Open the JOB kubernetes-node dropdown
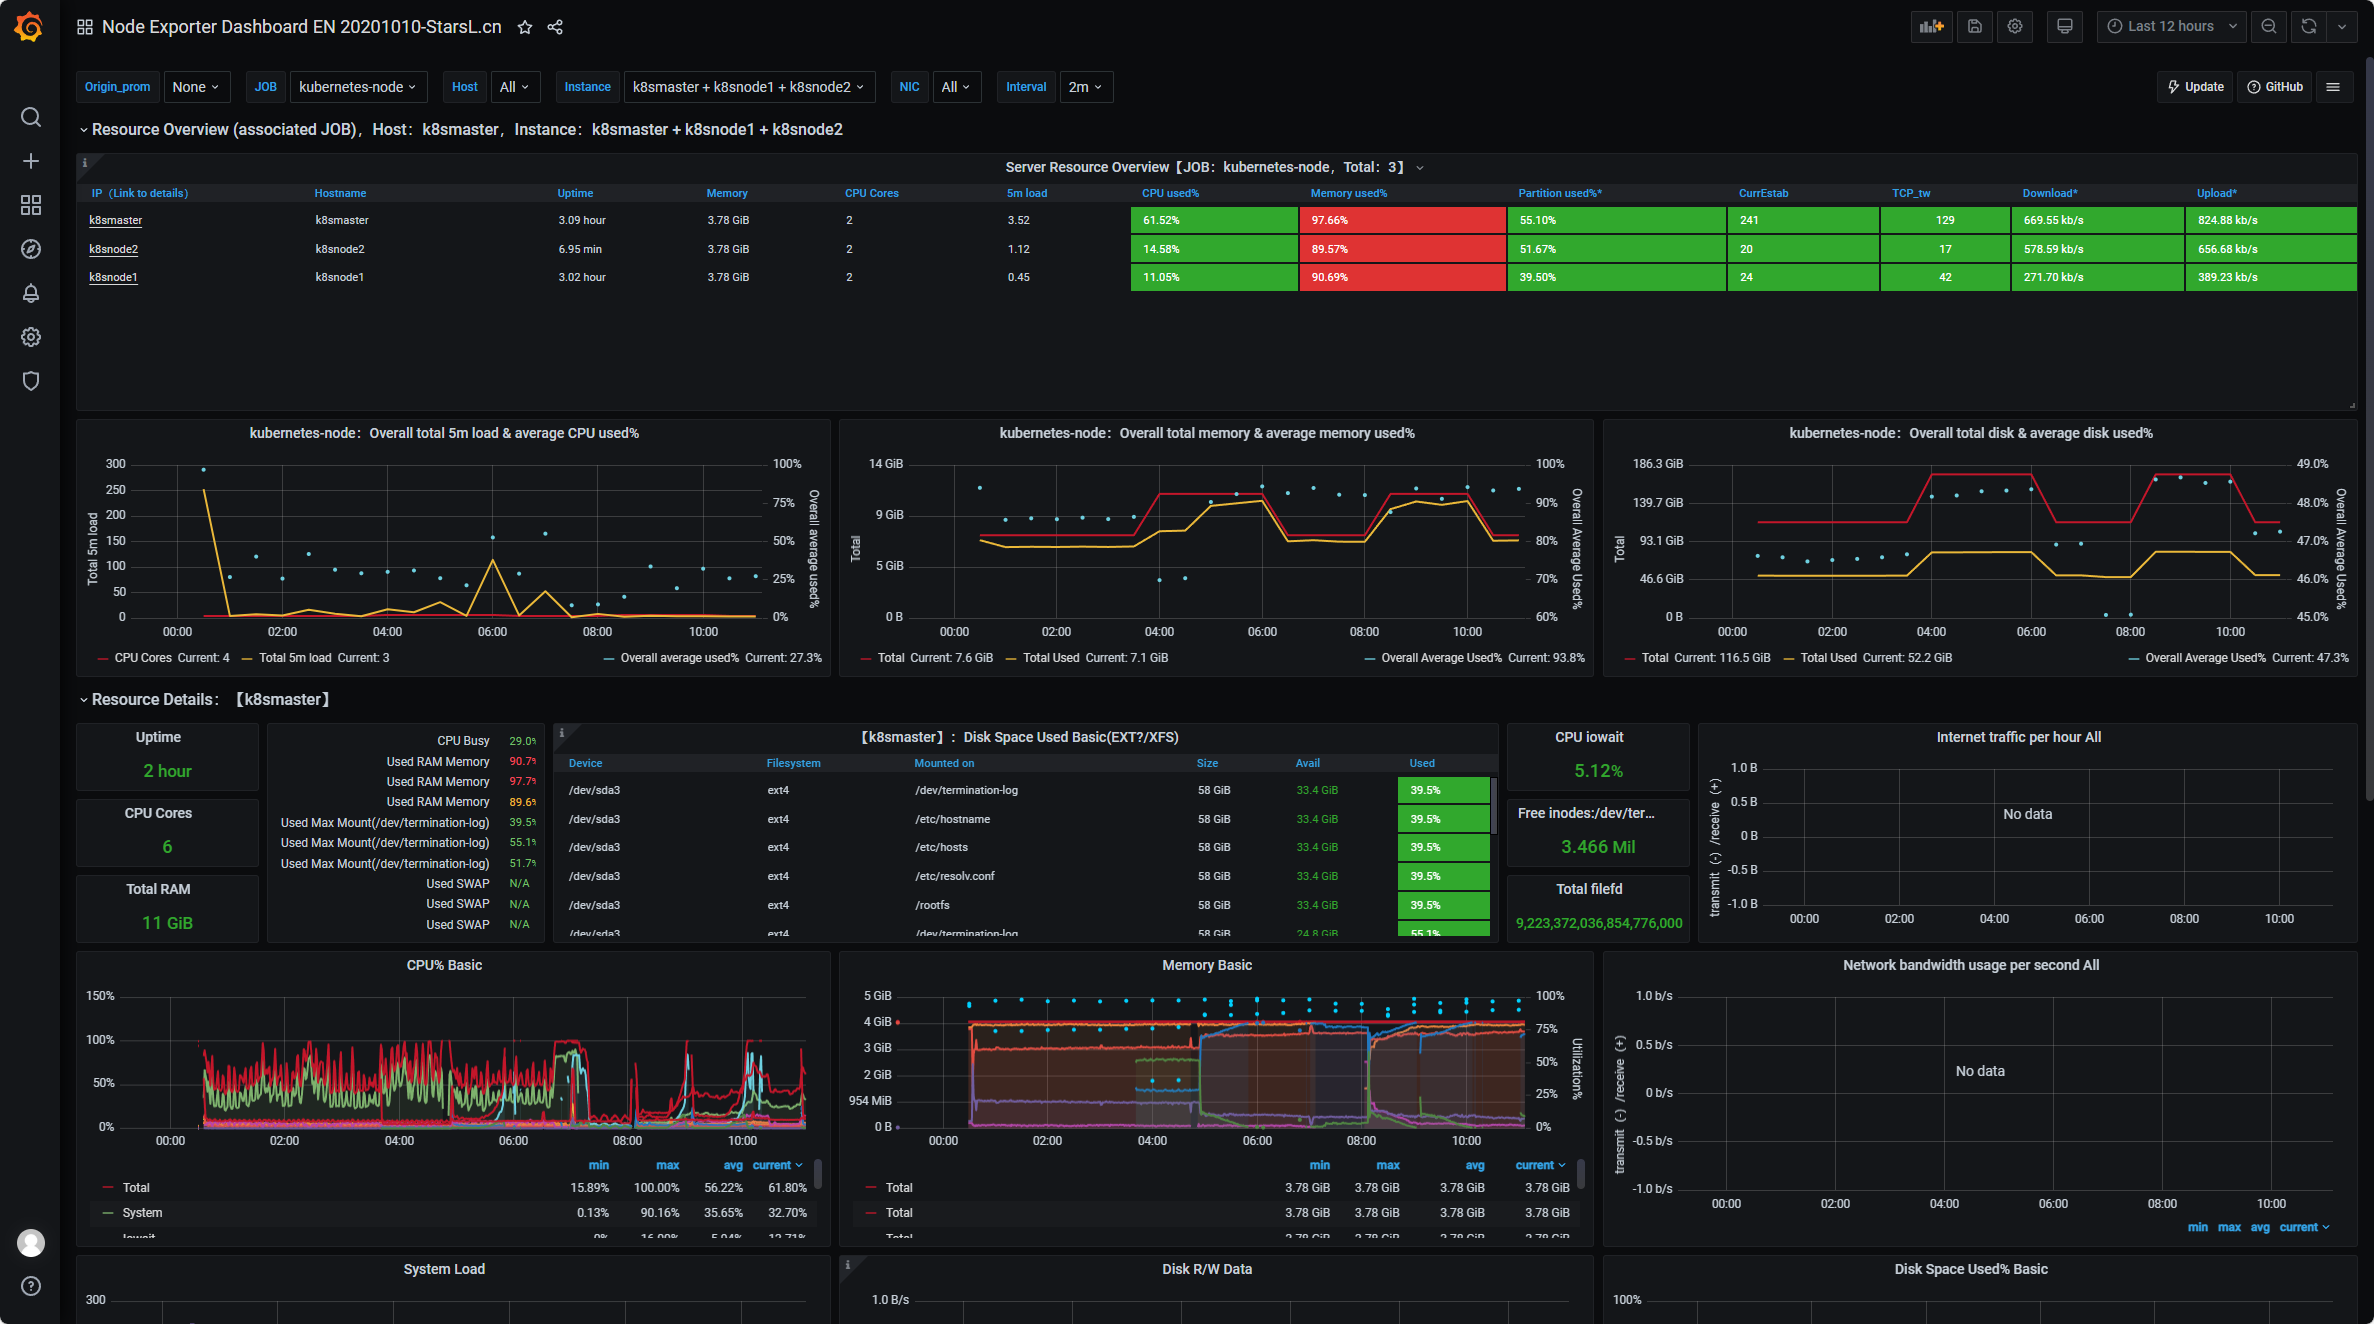 (x=357, y=87)
